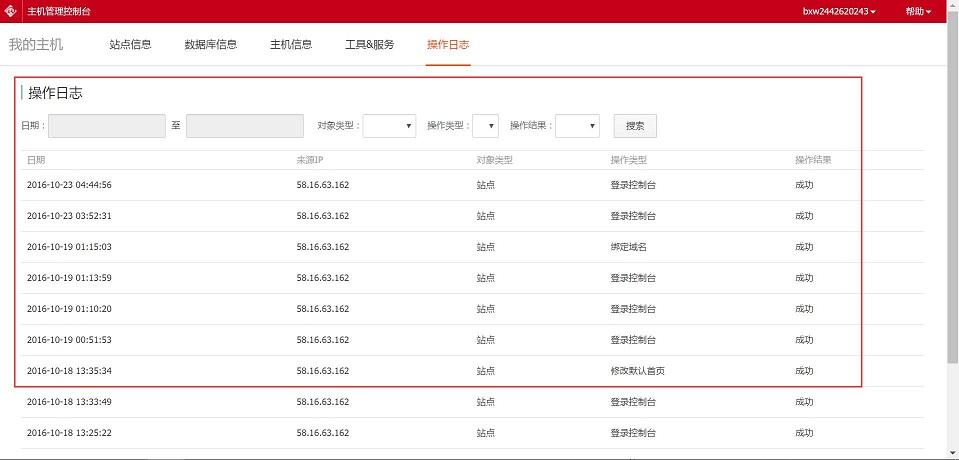Viewport: 959px width, 460px height.
Task: Click the end date input field
Action: tap(245, 126)
